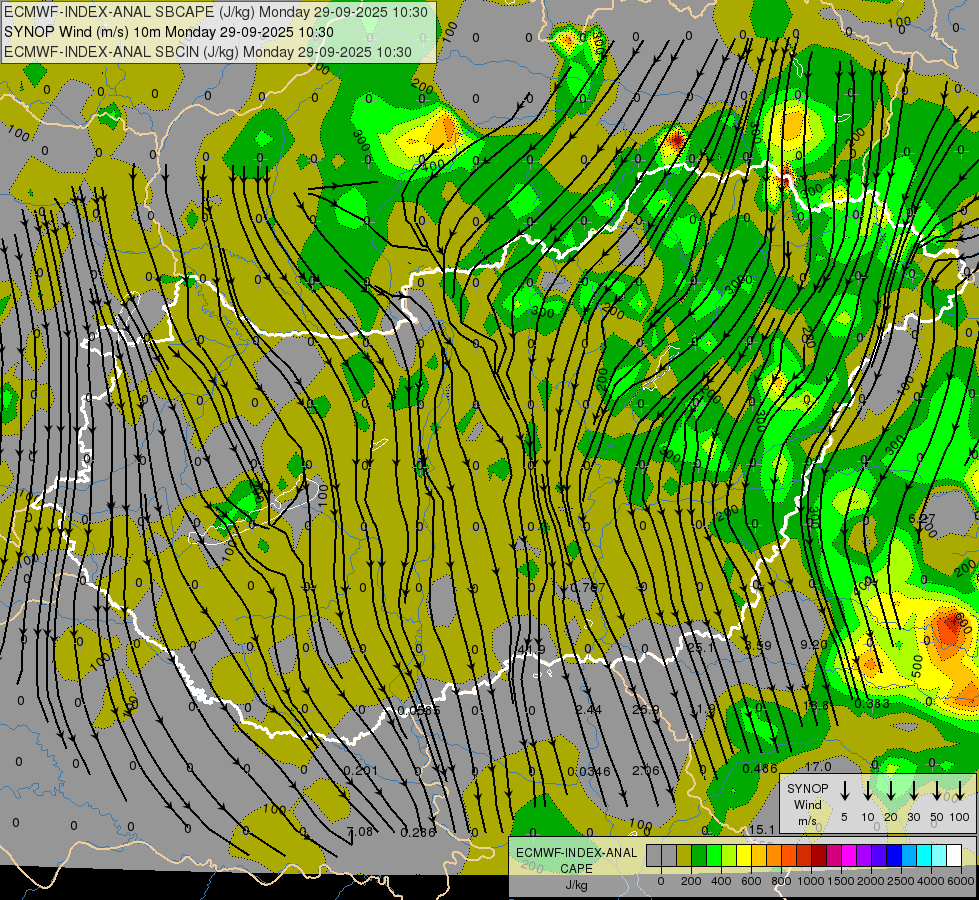Click the J/kg unit label in legend
The width and height of the screenshot is (979, 900).
[576, 885]
